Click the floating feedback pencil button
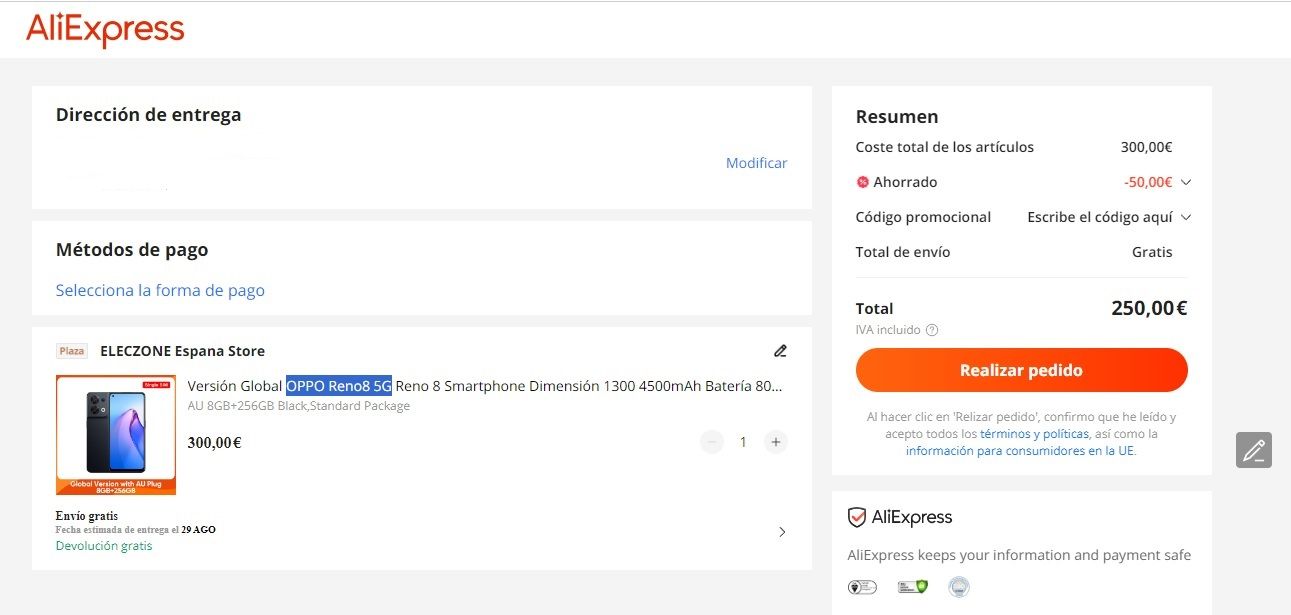 (x=1254, y=450)
